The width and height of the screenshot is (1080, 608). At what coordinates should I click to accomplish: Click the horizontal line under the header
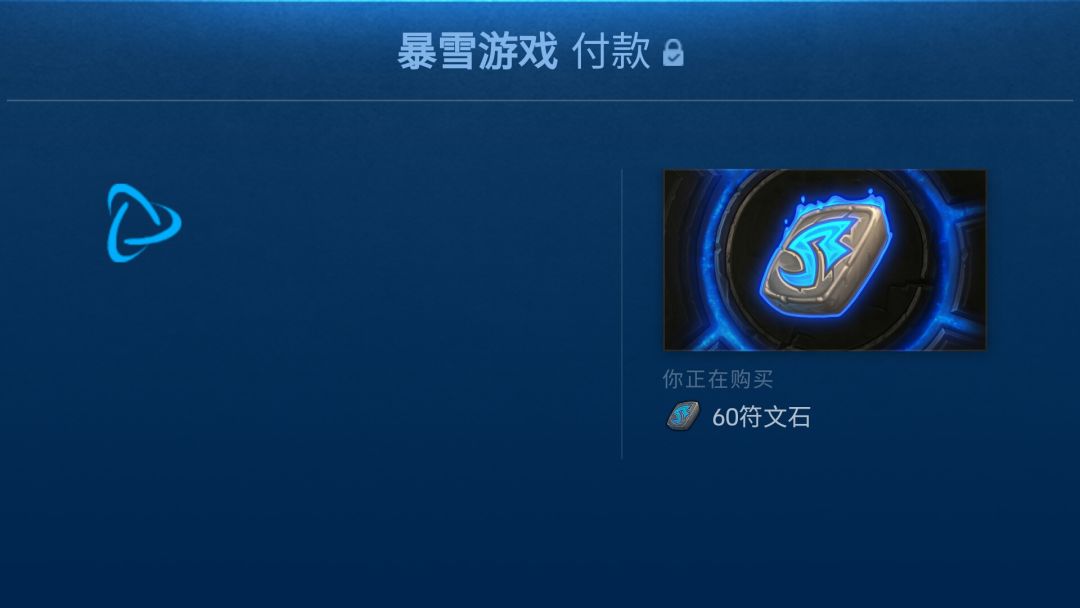point(540,101)
